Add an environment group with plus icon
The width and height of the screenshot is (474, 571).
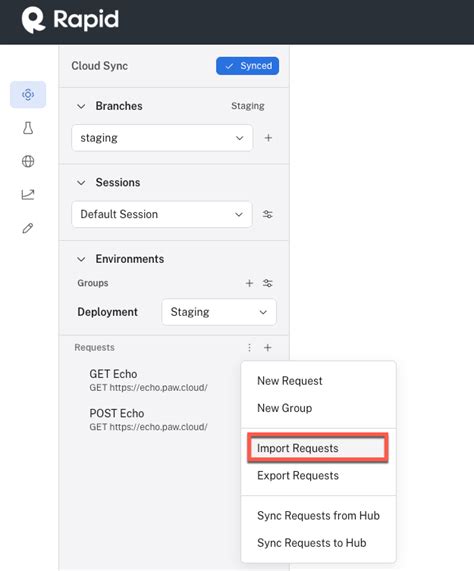[x=249, y=283]
